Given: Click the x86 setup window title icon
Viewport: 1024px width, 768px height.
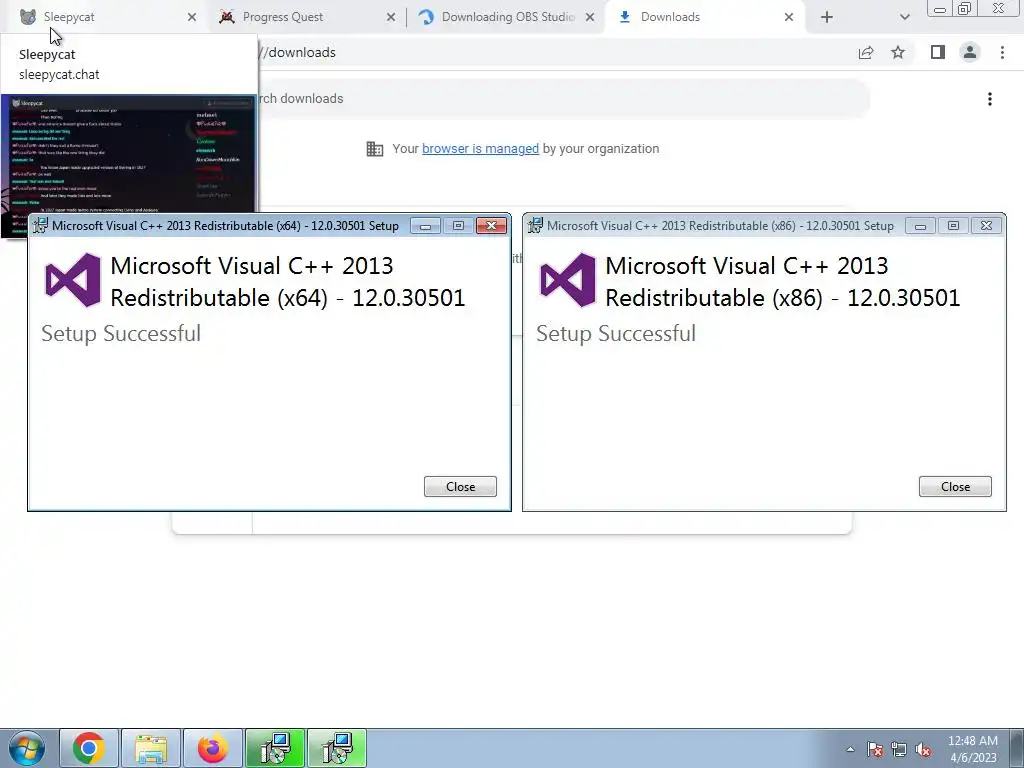Looking at the screenshot, I should 536,225.
